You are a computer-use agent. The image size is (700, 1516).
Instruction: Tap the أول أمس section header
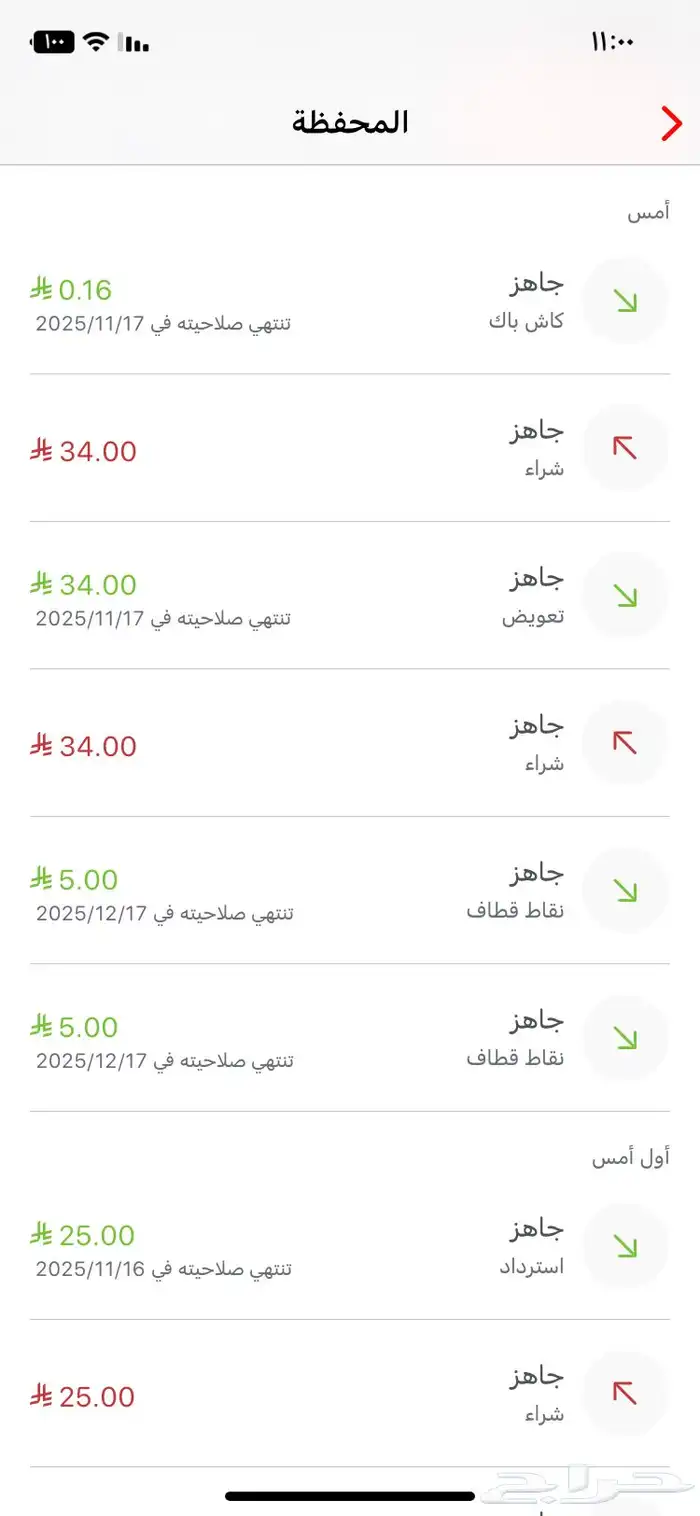point(630,1158)
